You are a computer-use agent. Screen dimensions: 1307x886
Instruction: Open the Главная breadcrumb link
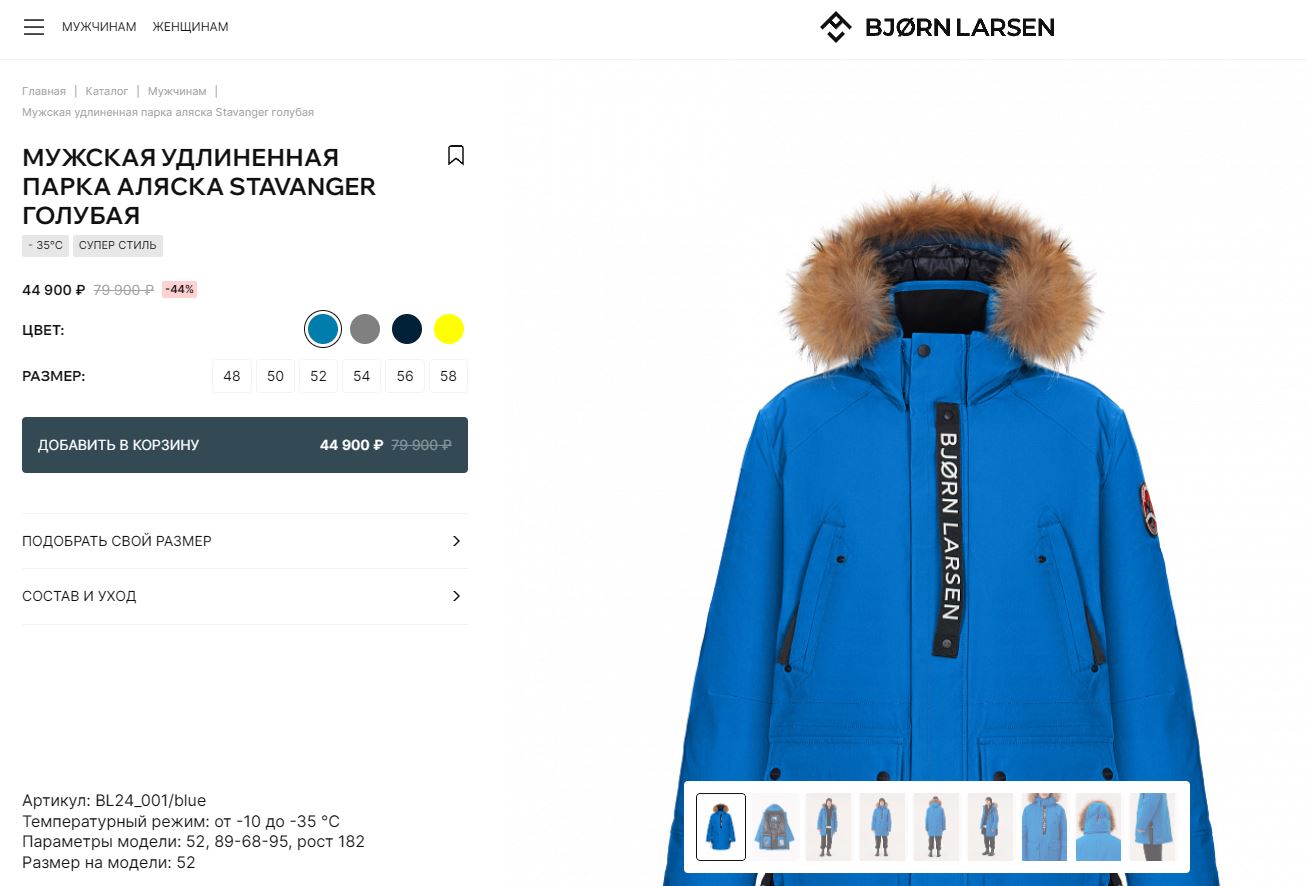(x=44, y=91)
